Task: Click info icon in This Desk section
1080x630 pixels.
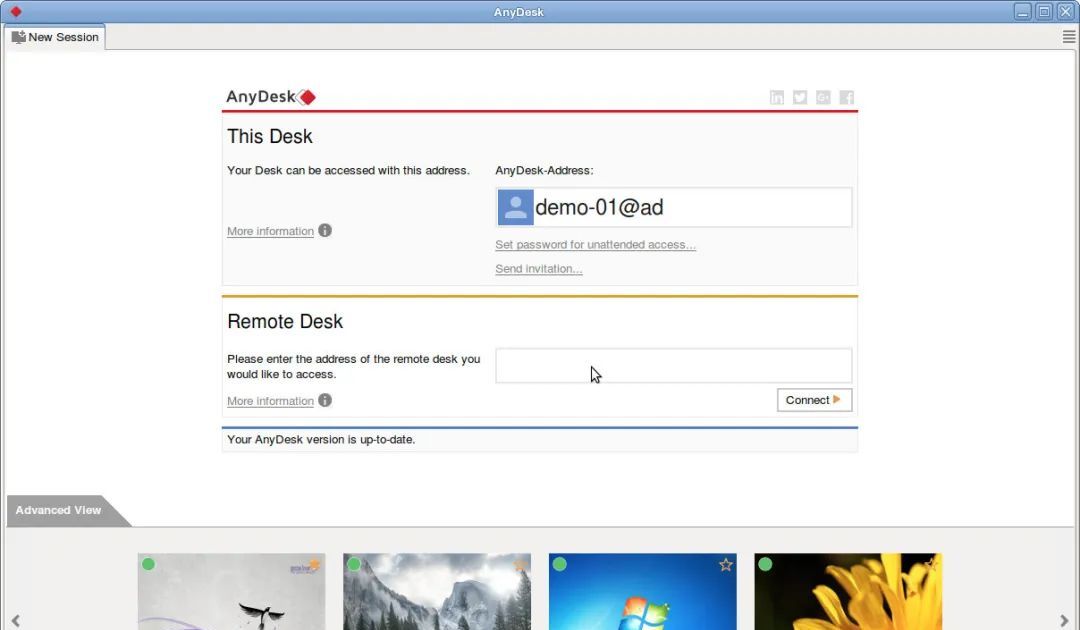Action: [325, 231]
